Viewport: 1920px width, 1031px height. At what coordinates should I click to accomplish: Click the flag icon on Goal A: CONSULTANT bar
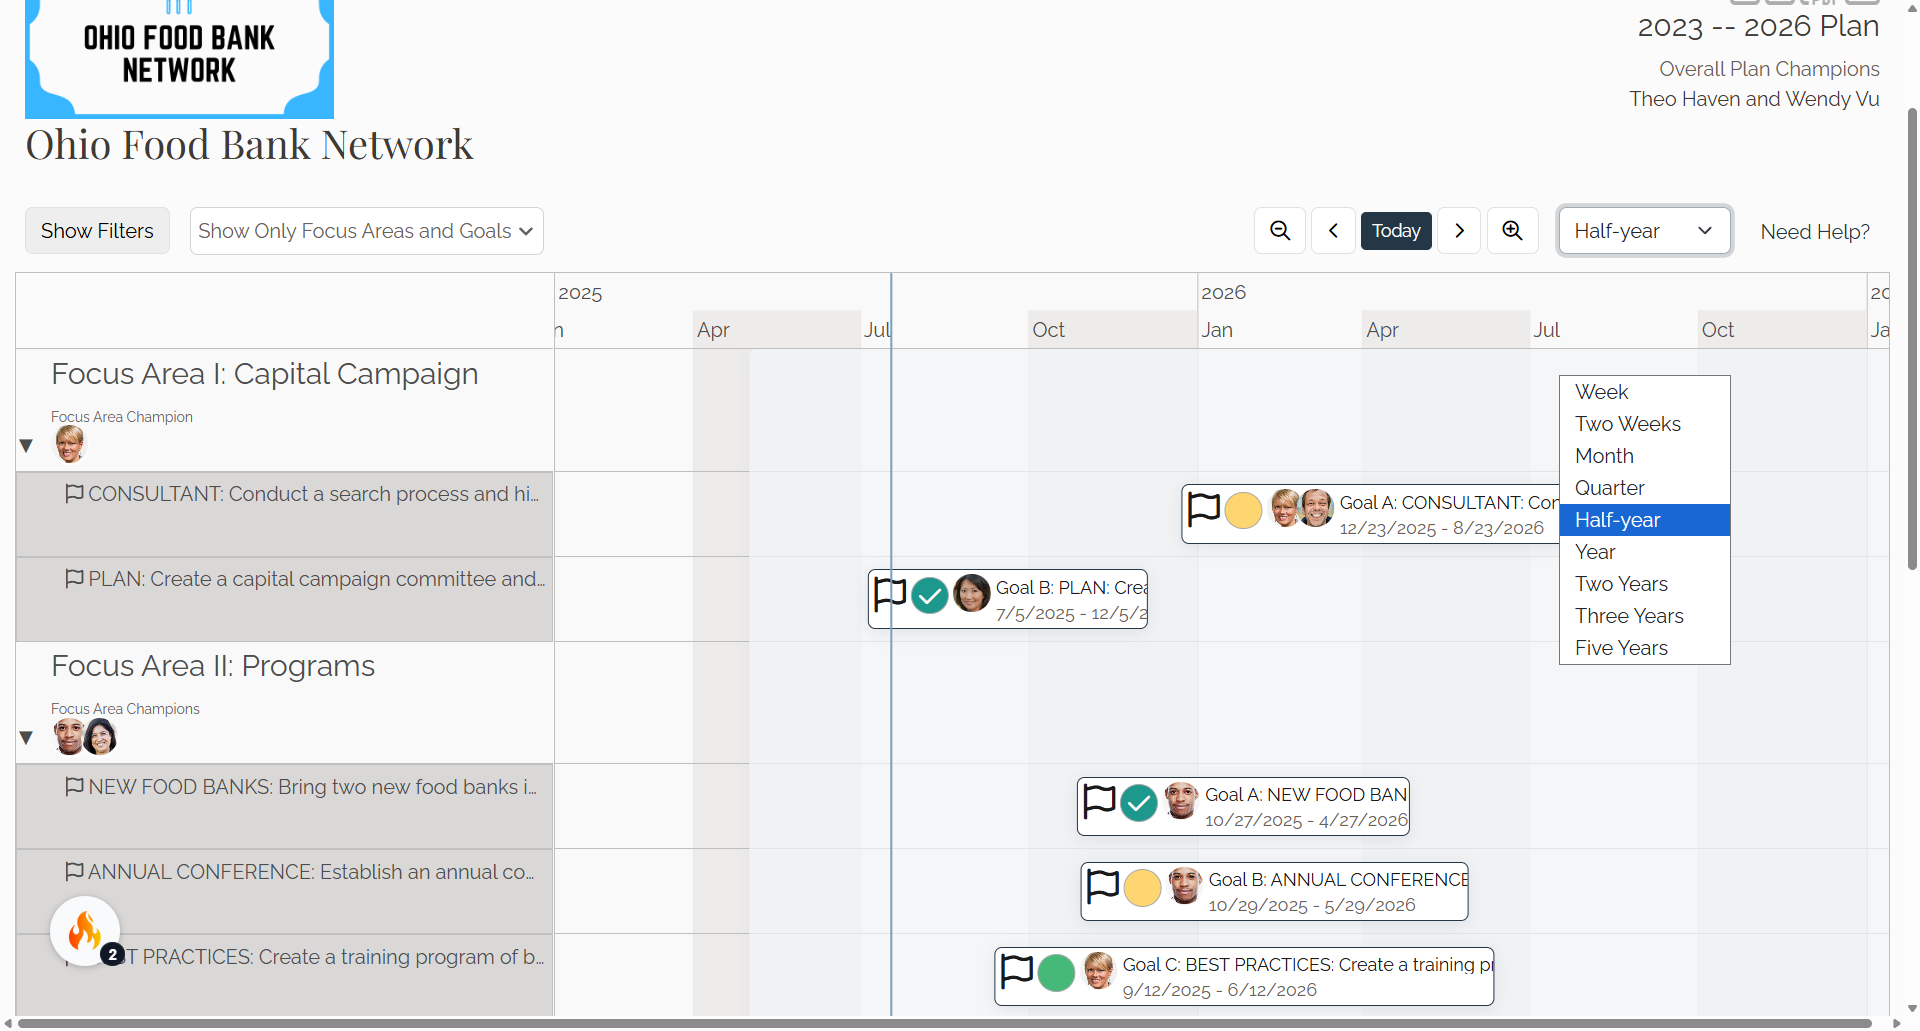[x=1204, y=509]
